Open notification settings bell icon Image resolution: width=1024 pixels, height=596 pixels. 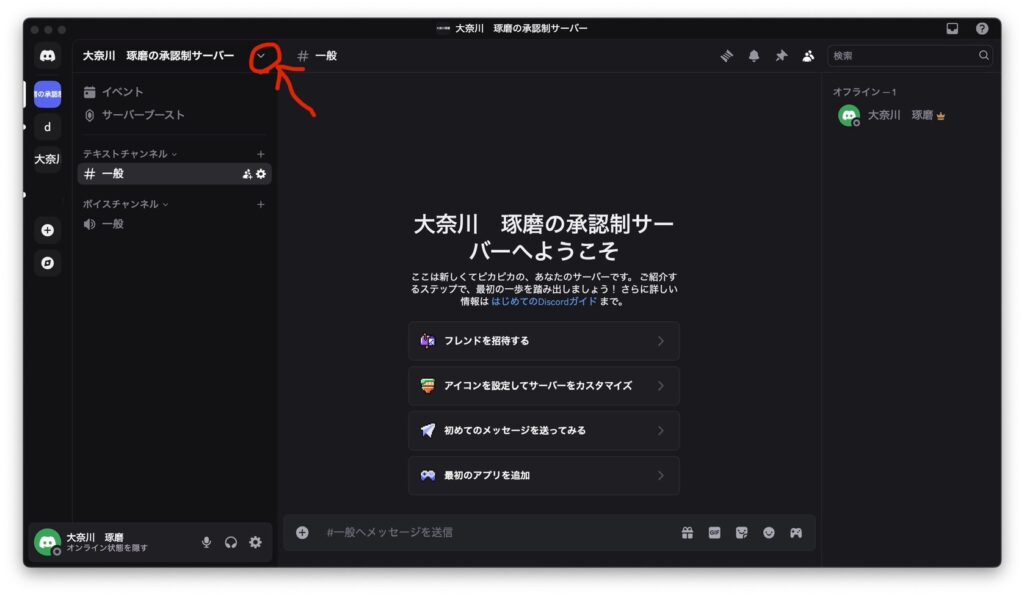(x=754, y=56)
